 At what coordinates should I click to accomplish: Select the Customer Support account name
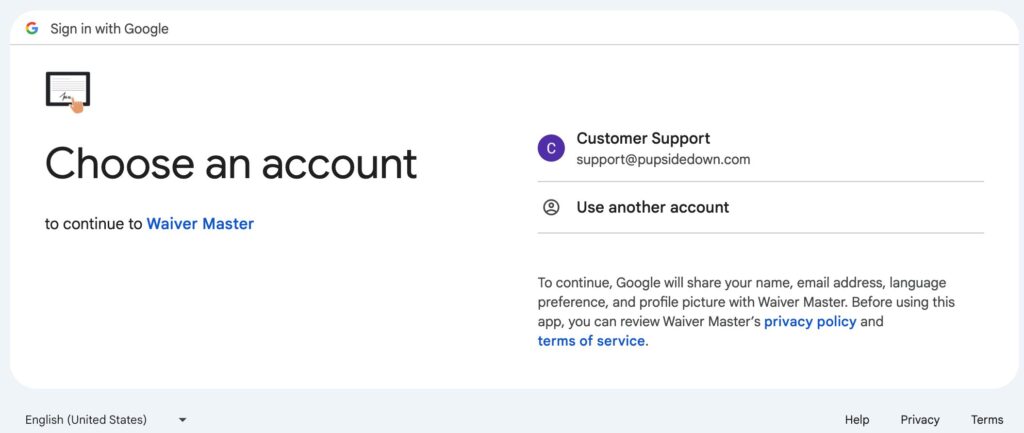point(643,138)
